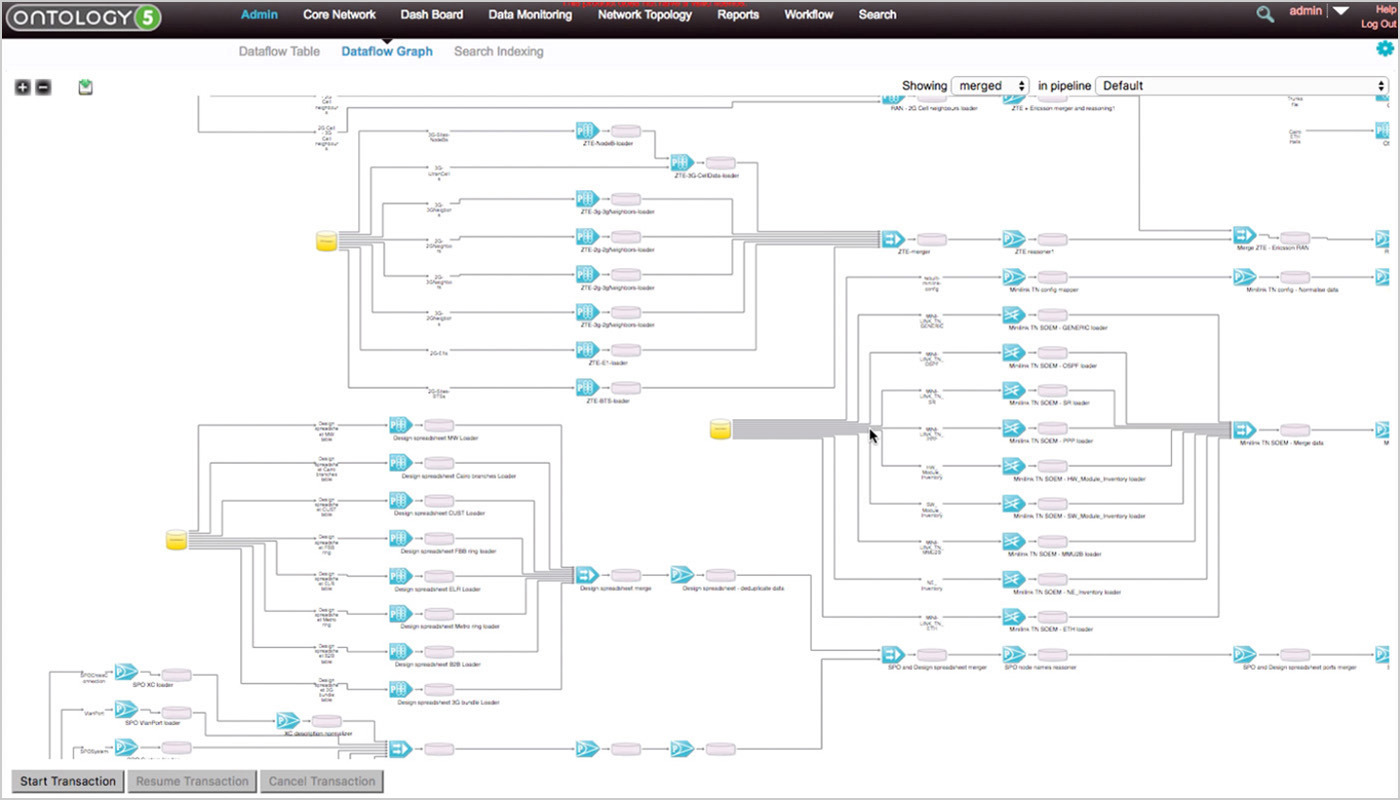Screen dimensions: 1400x800
Task: Select Minilink TN SOEM - PPP loader icon
Action: click(1014, 428)
